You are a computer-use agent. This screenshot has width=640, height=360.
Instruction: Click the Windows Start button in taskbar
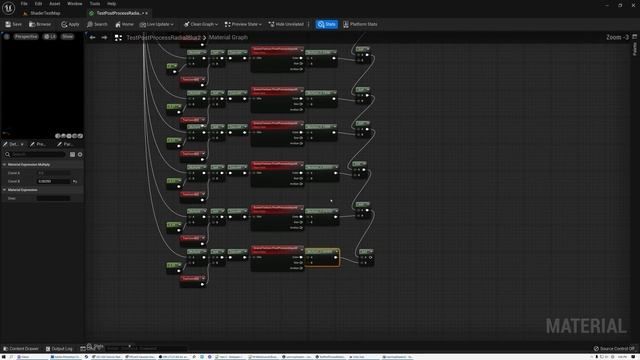(x=4, y=357)
